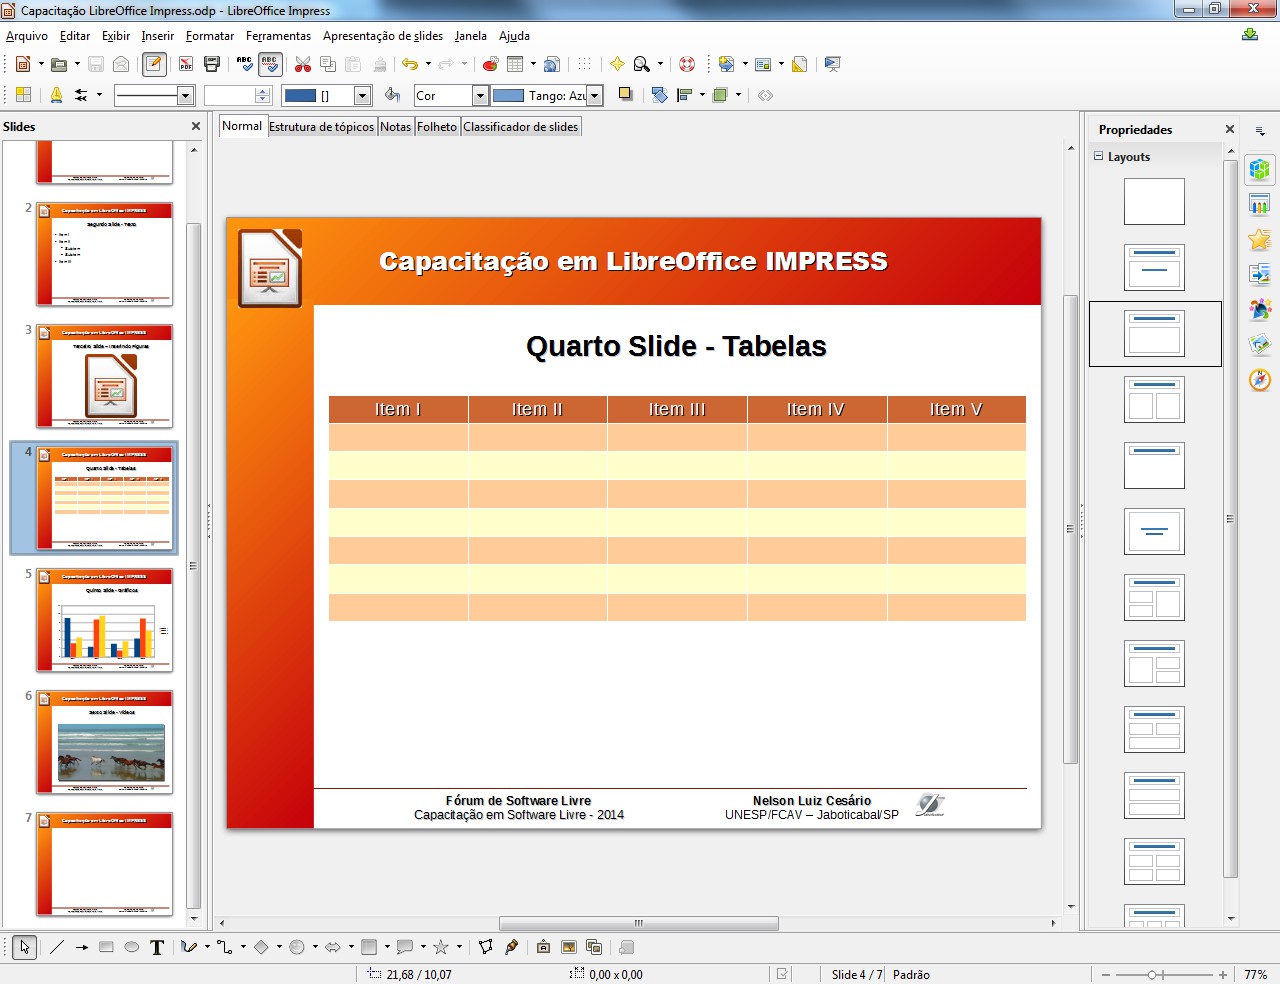Image resolution: width=1280 pixels, height=984 pixels.
Task: Select the Ellipse tool
Action: click(131, 947)
